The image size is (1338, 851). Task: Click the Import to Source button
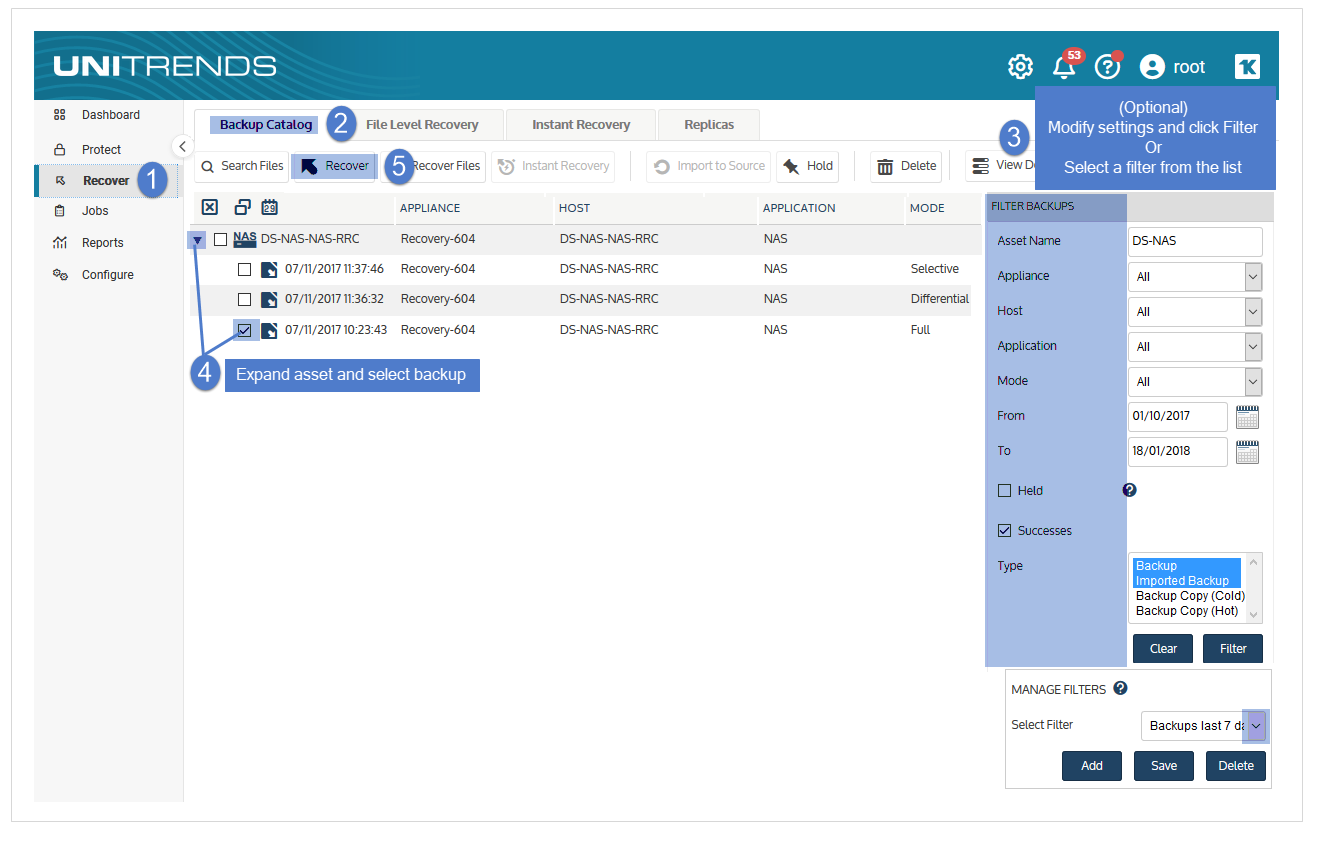709,166
